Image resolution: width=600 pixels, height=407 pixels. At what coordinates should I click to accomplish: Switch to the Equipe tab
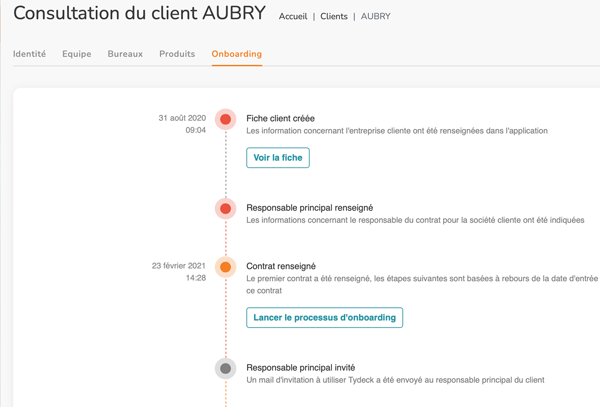[77, 54]
